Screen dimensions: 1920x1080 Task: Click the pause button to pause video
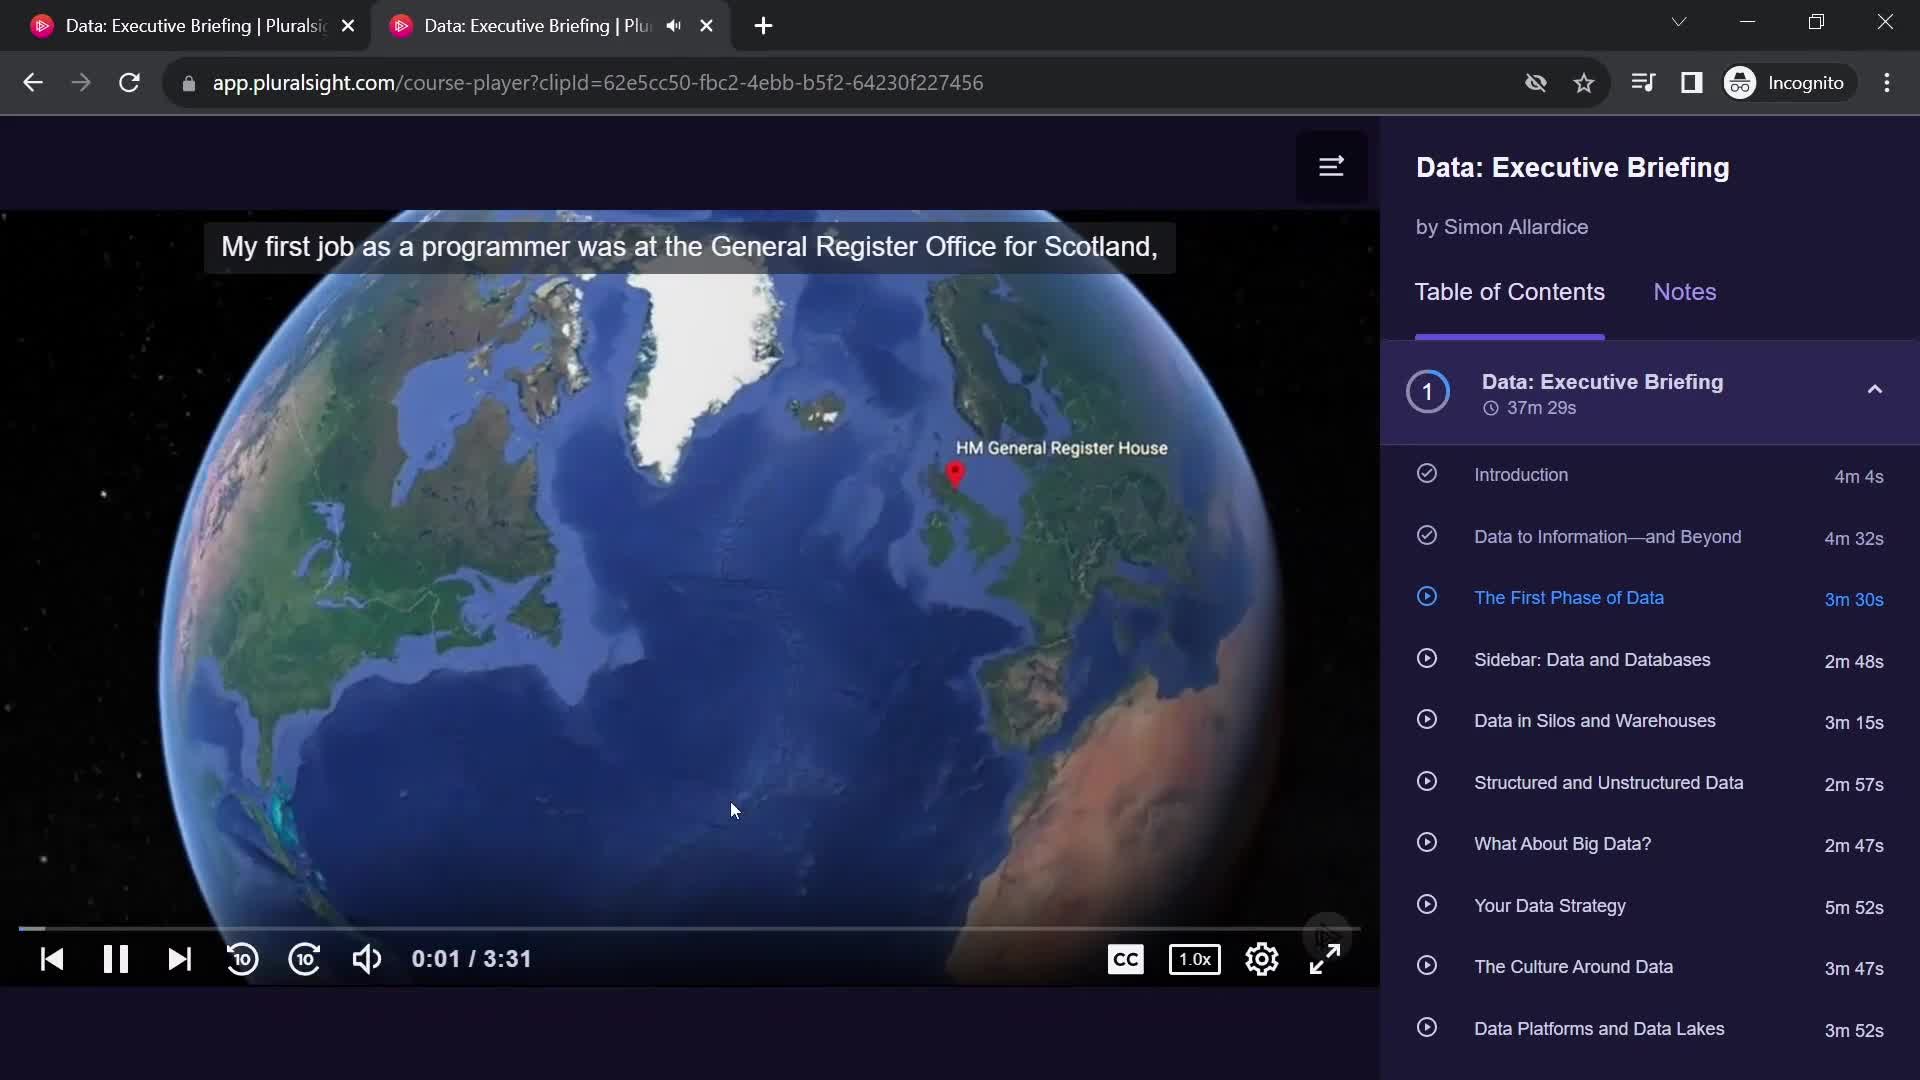tap(116, 959)
